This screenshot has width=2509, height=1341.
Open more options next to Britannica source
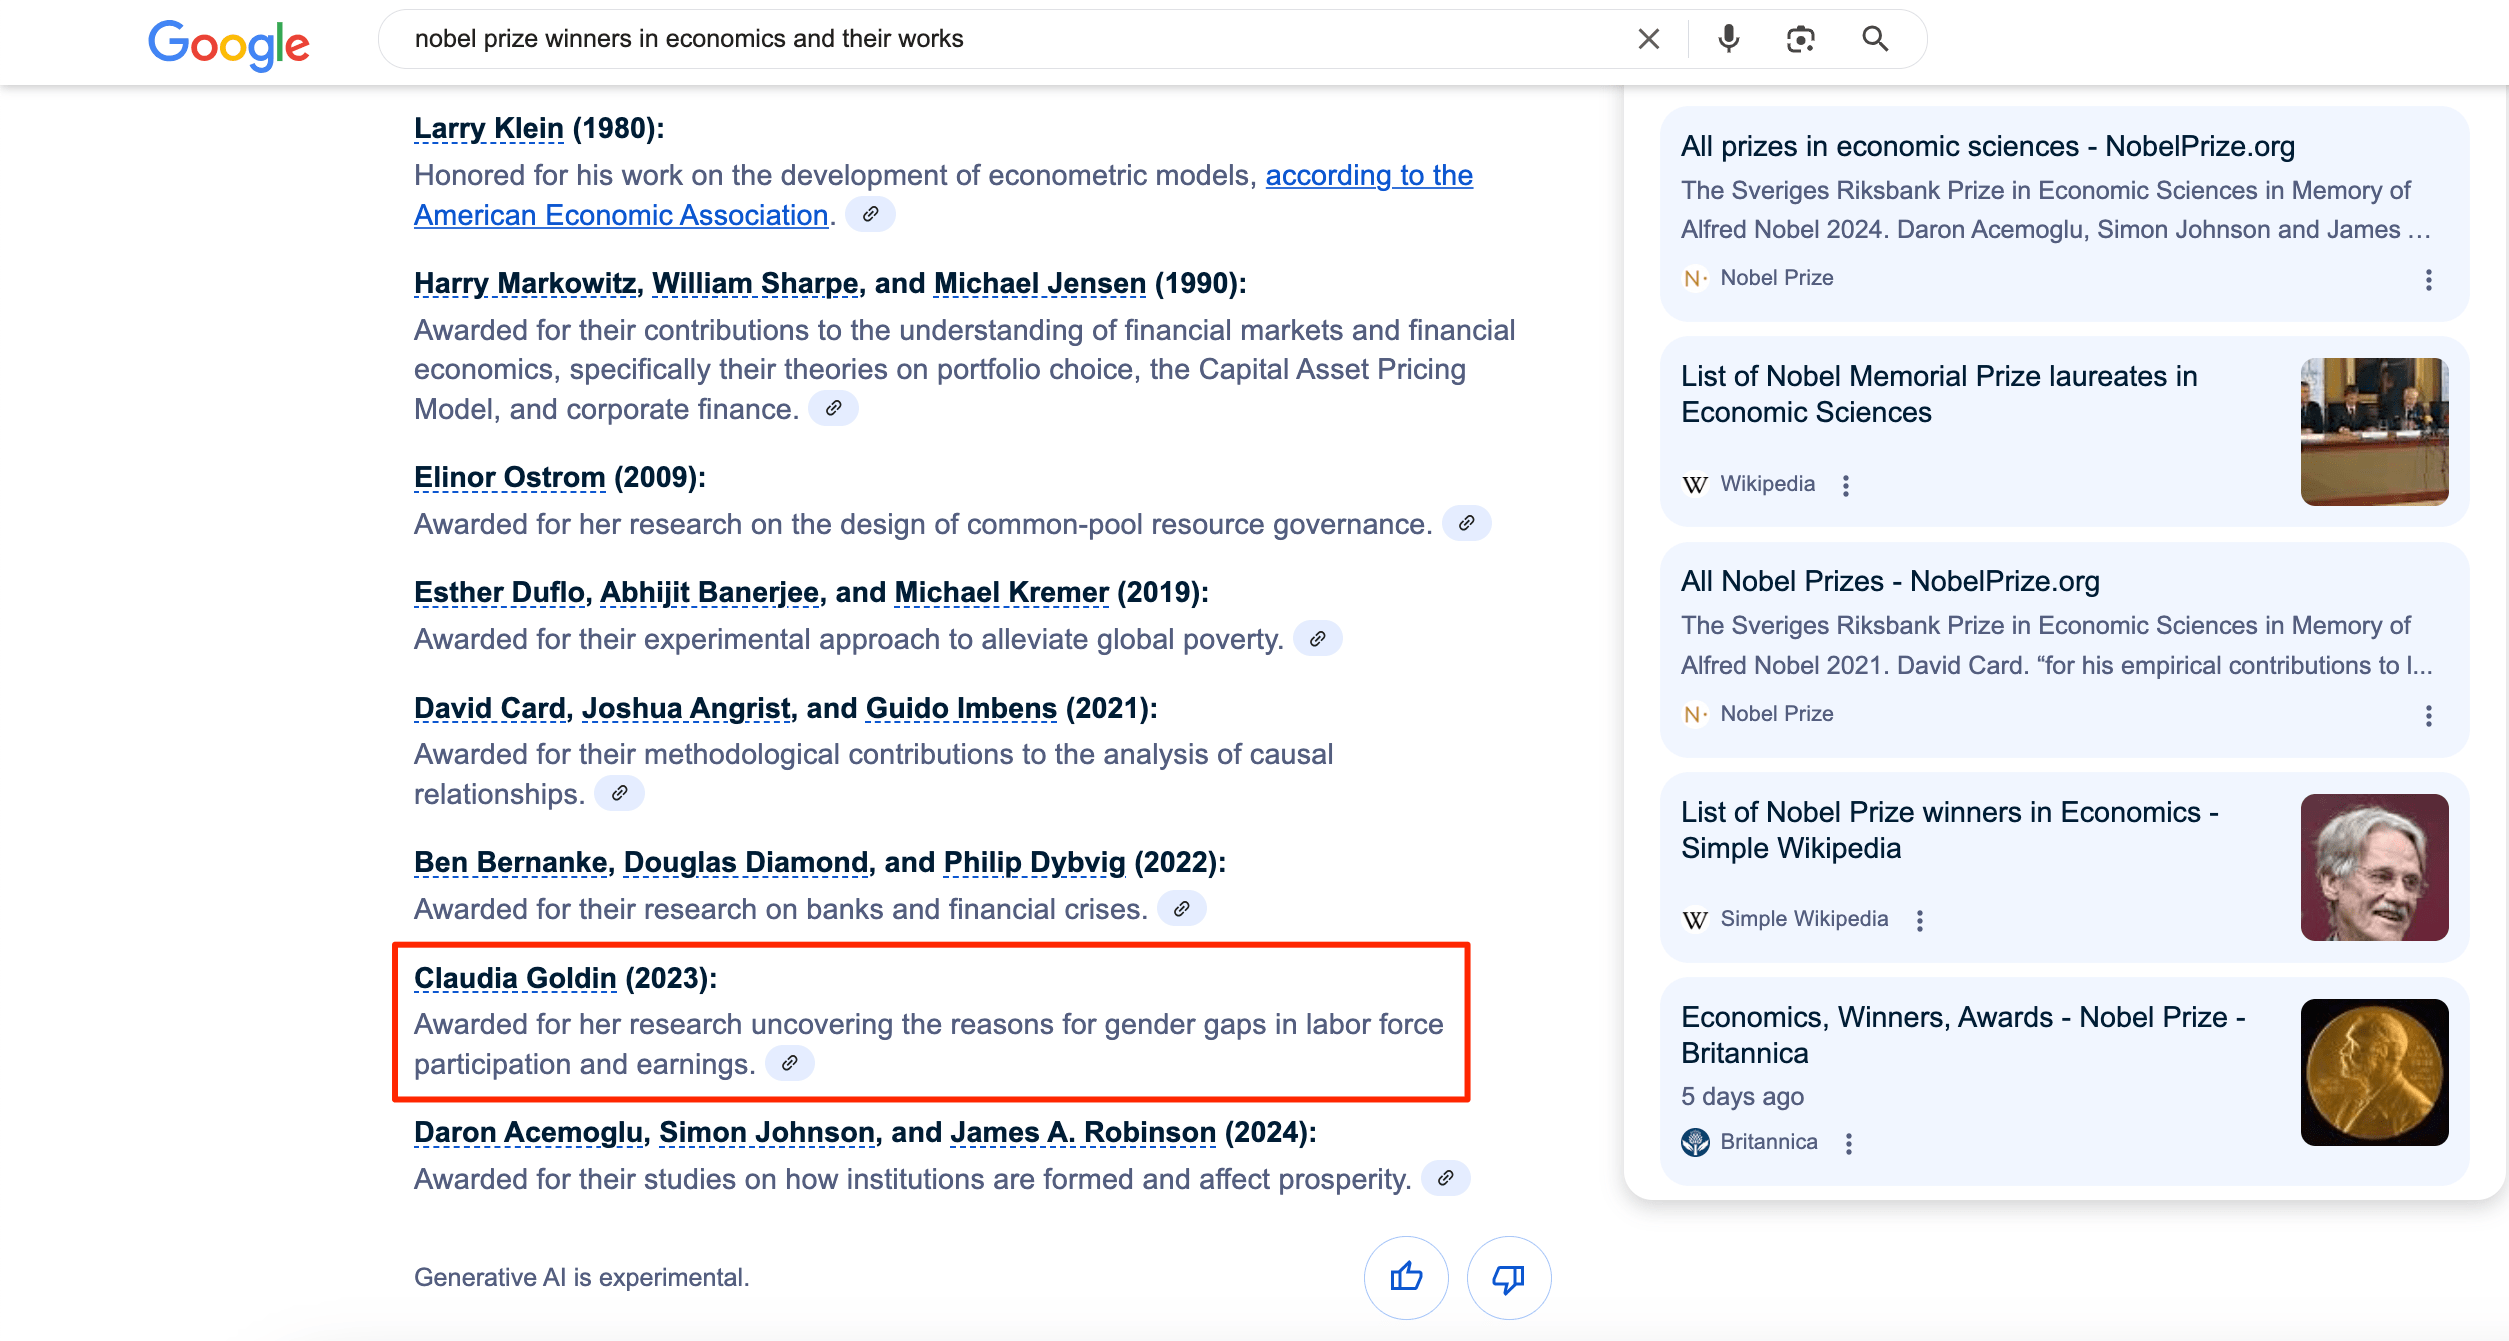coord(1848,1143)
